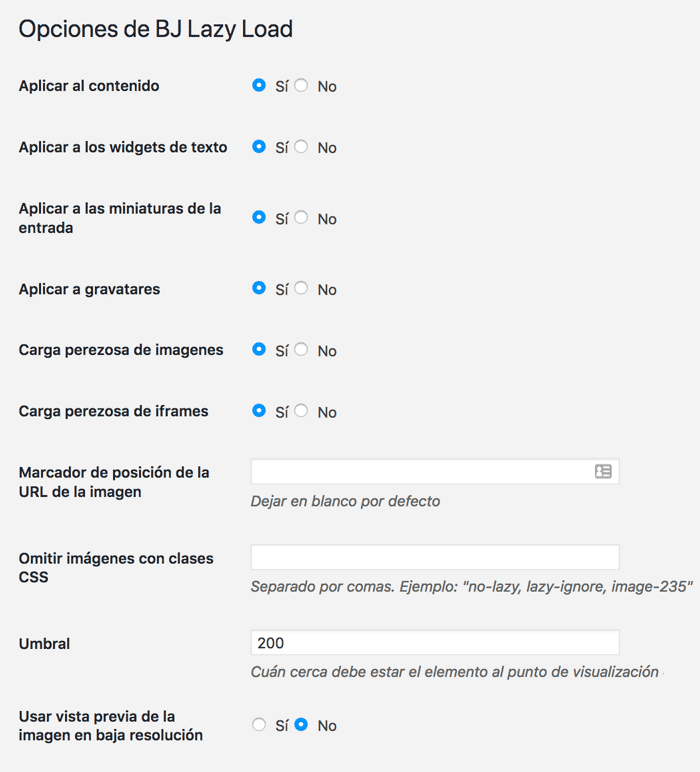Screen dimensions: 700x772
Task: Enable Aplicar a gravatares with Sí
Action: pyautogui.click(x=259, y=288)
